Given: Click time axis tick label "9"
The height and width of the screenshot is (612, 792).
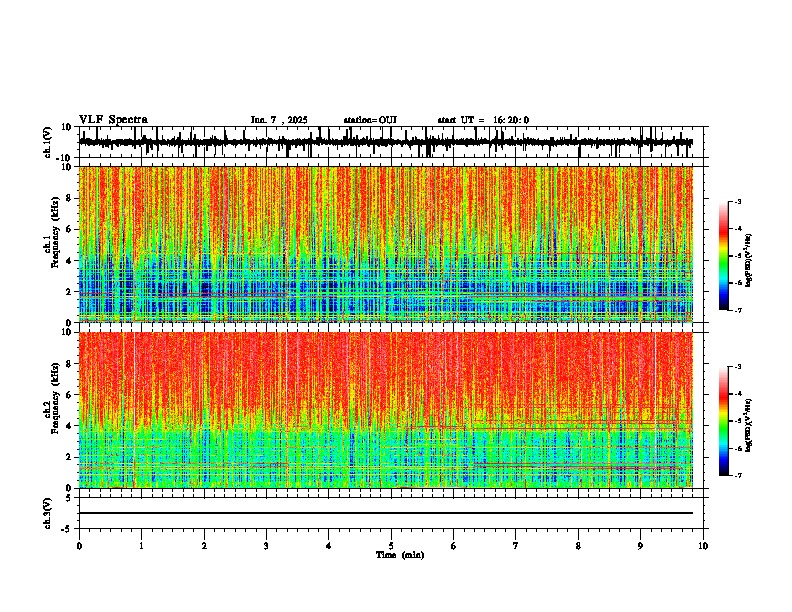Looking at the screenshot, I should coord(640,546).
